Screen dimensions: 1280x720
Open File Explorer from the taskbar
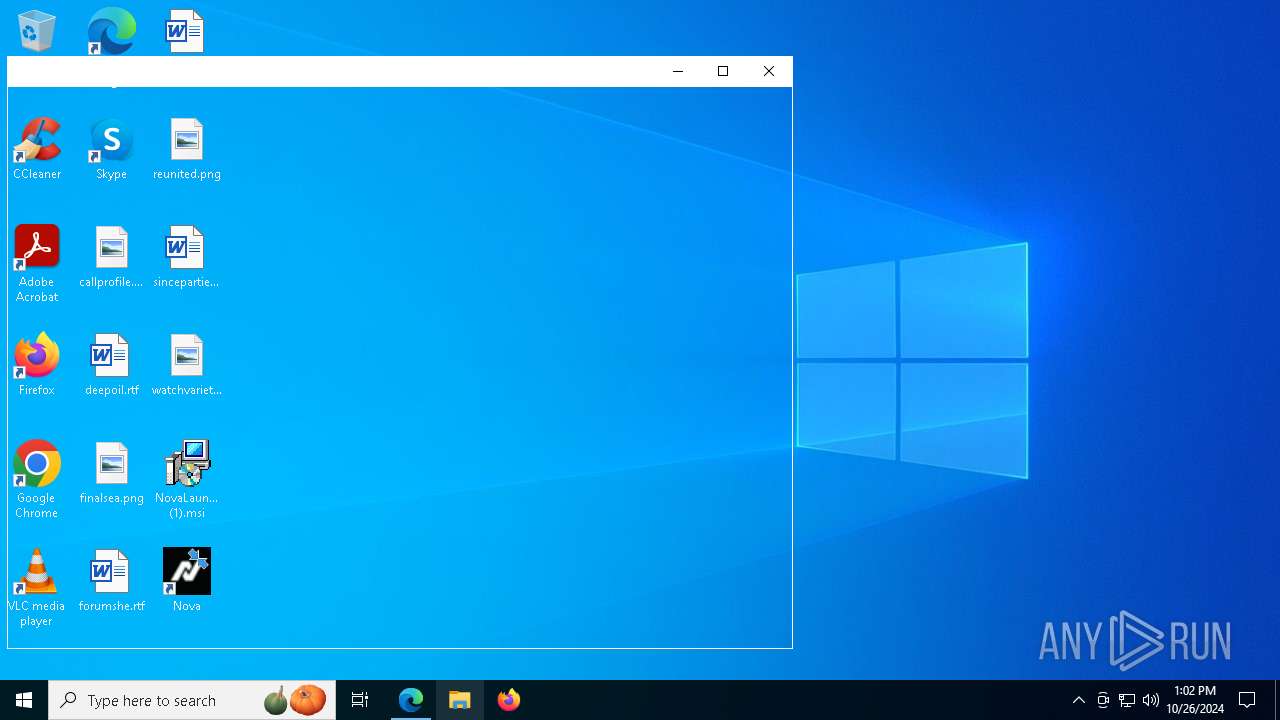pyautogui.click(x=460, y=700)
